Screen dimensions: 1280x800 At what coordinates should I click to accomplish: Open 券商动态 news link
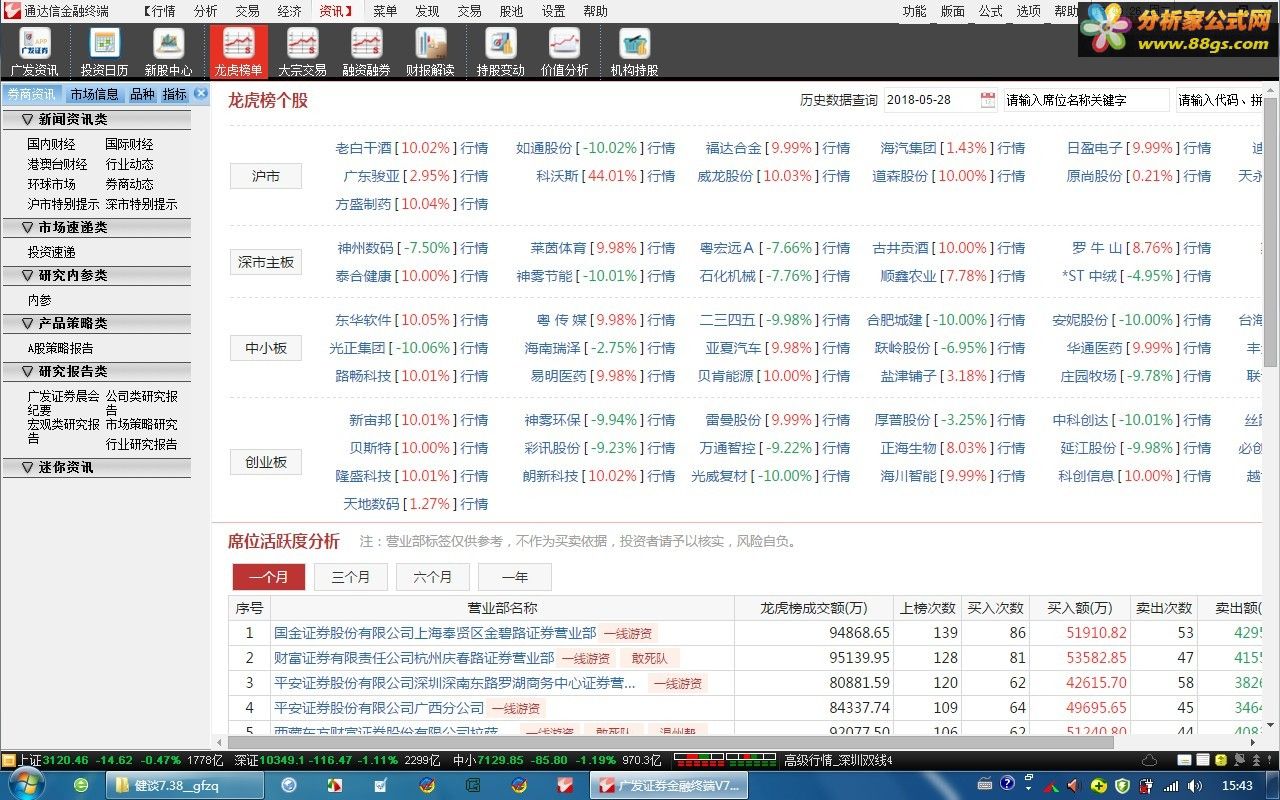pyautogui.click(x=129, y=184)
